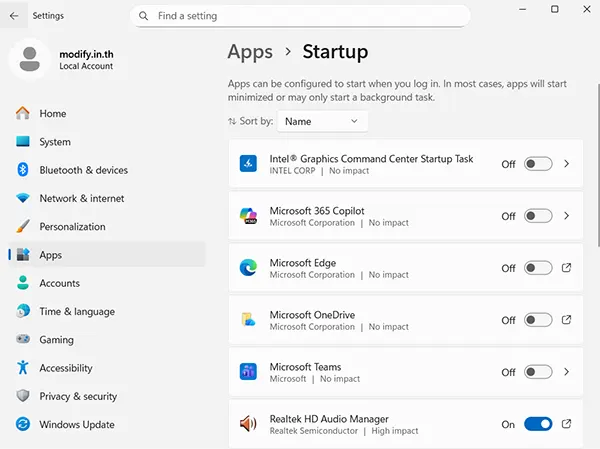Viewport: 600px width, 449px height.
Task: Click the Network wifi icon
Action: pyautogui.click(x=23, y=198)
